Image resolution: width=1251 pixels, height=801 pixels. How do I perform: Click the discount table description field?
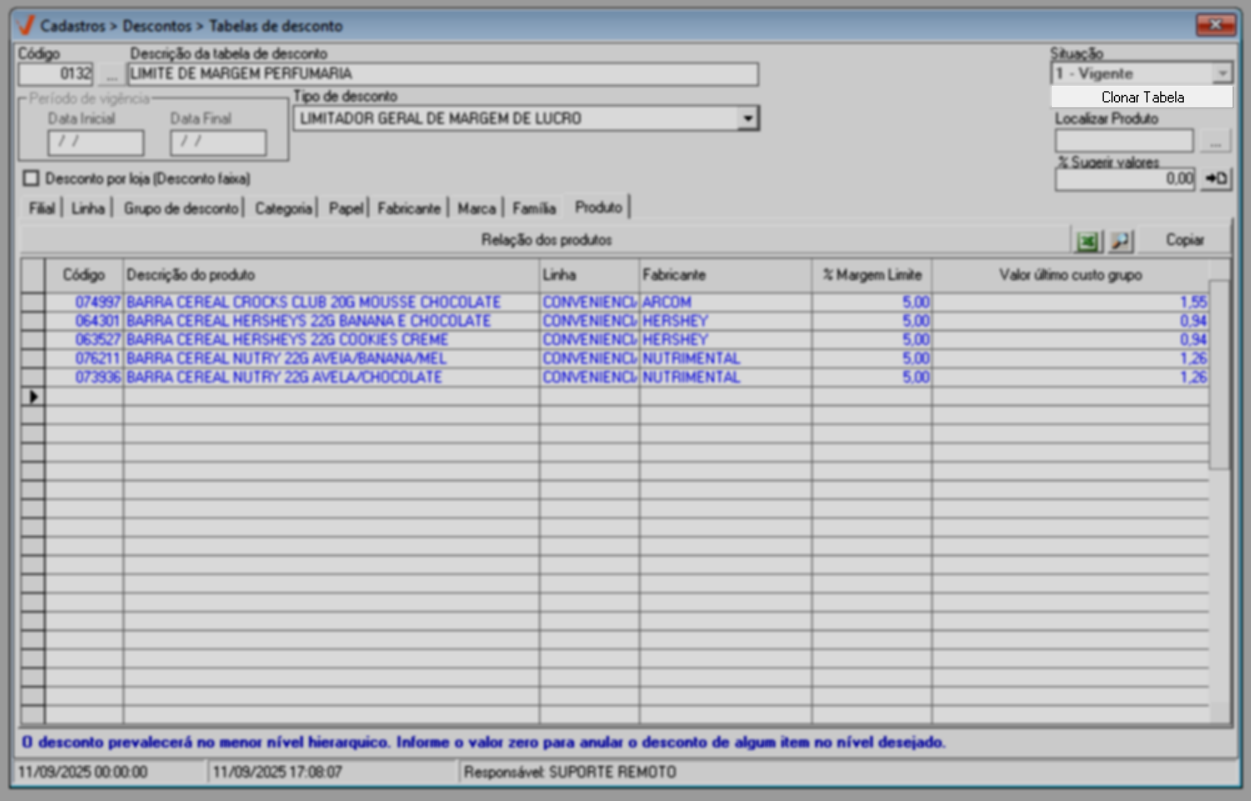pos(443,74)
